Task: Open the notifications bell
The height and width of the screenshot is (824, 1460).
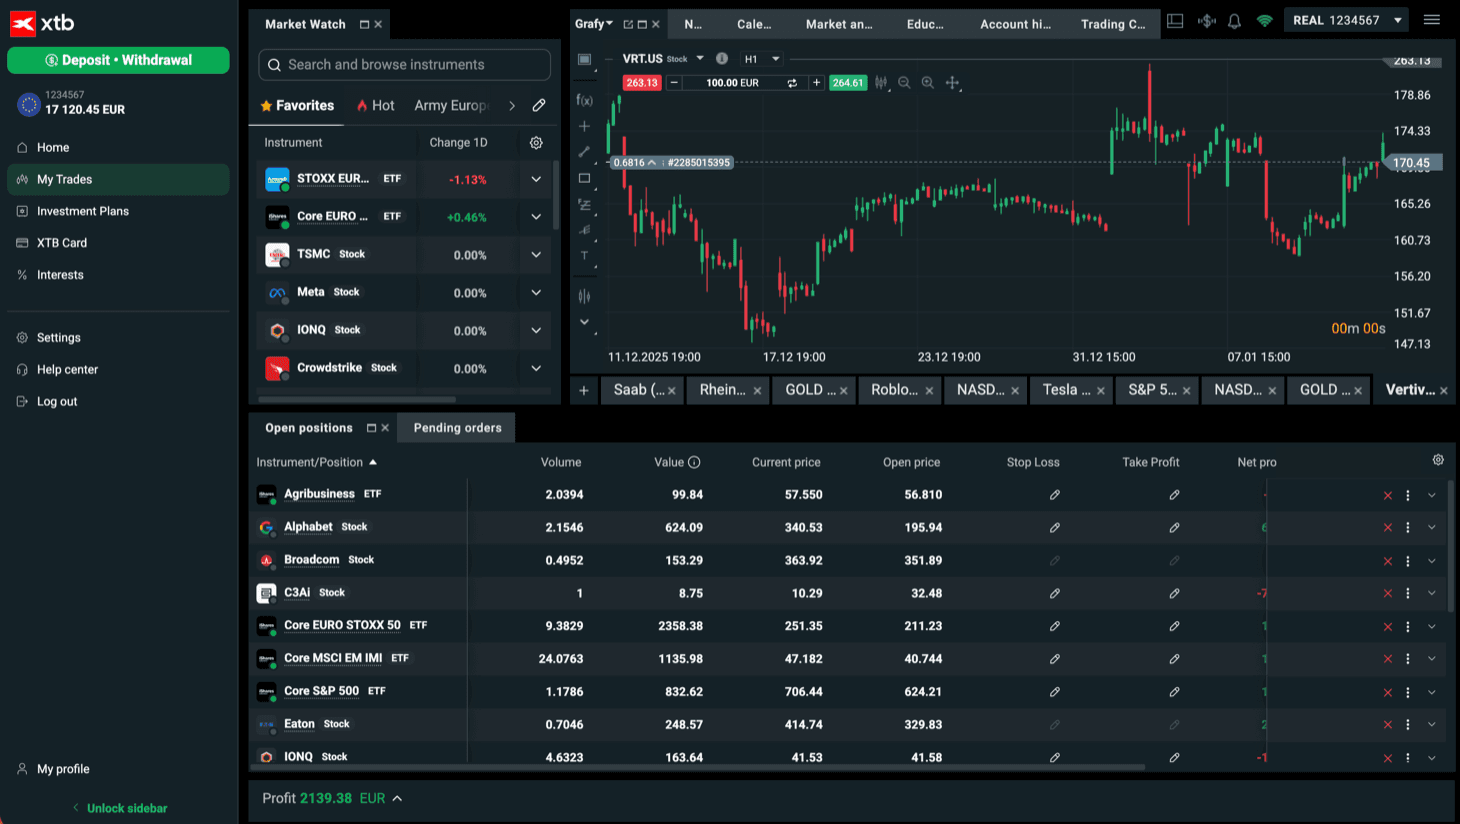Action: pyautogui.click(x=1234, y=21)
